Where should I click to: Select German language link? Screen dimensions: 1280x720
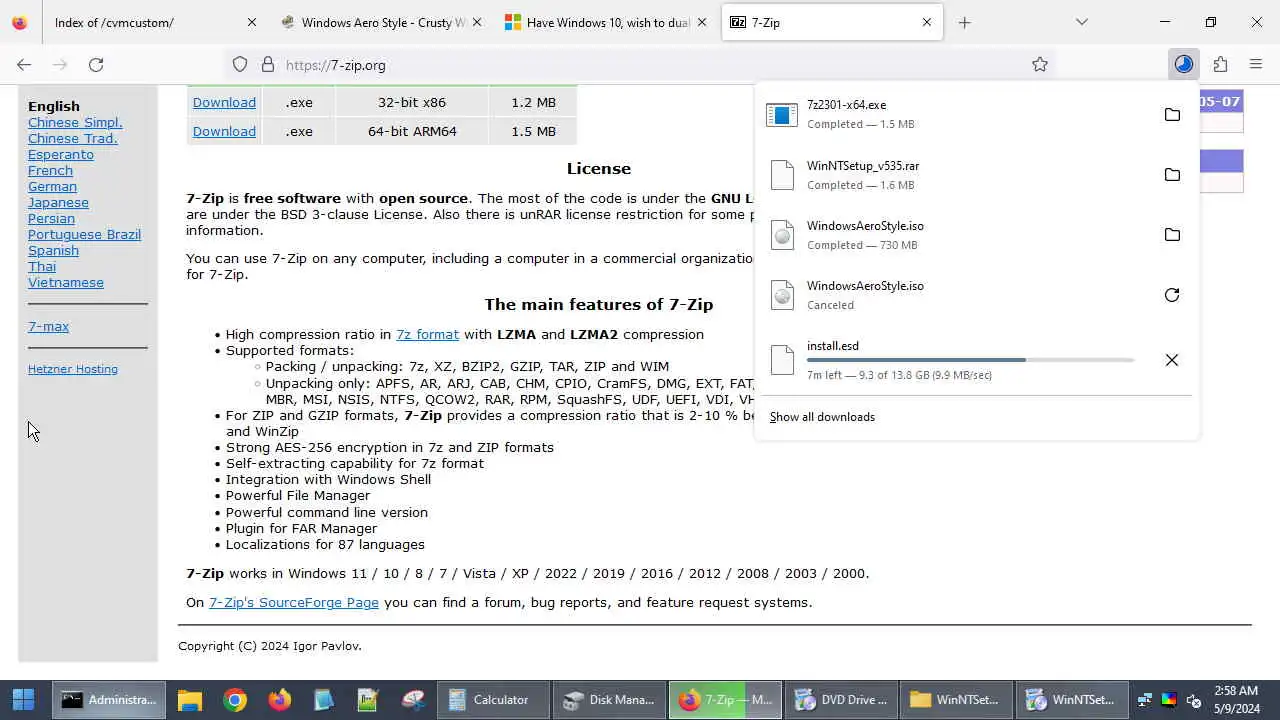pos(52,186)
